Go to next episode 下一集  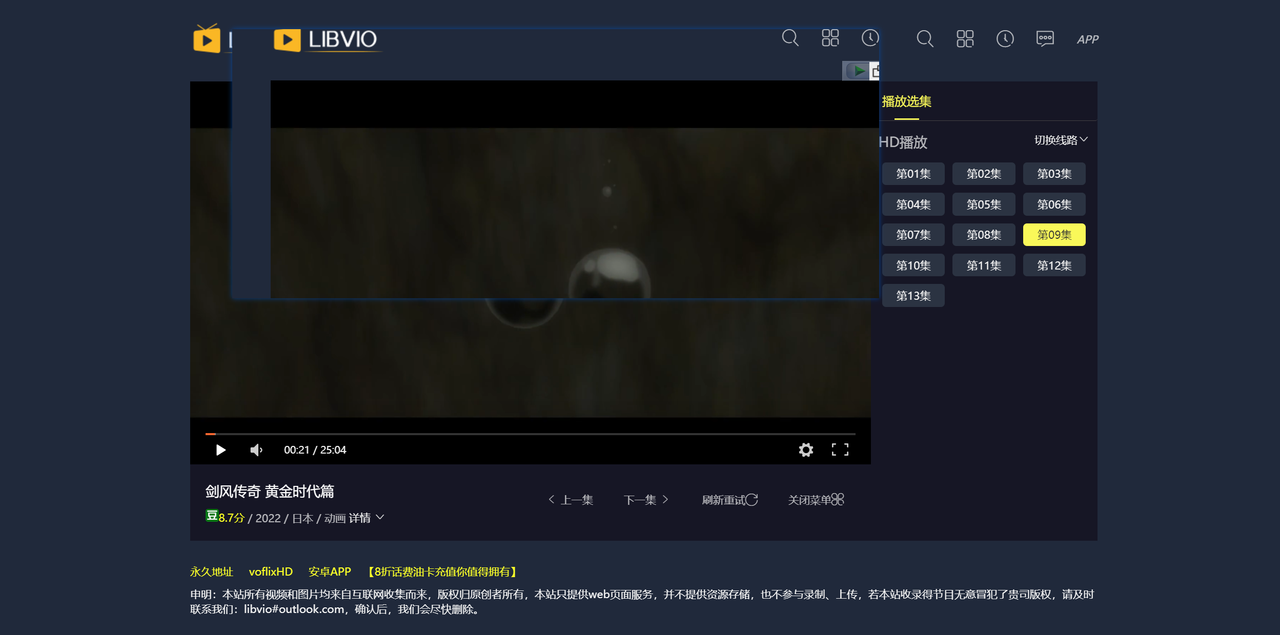click(647, 500)
